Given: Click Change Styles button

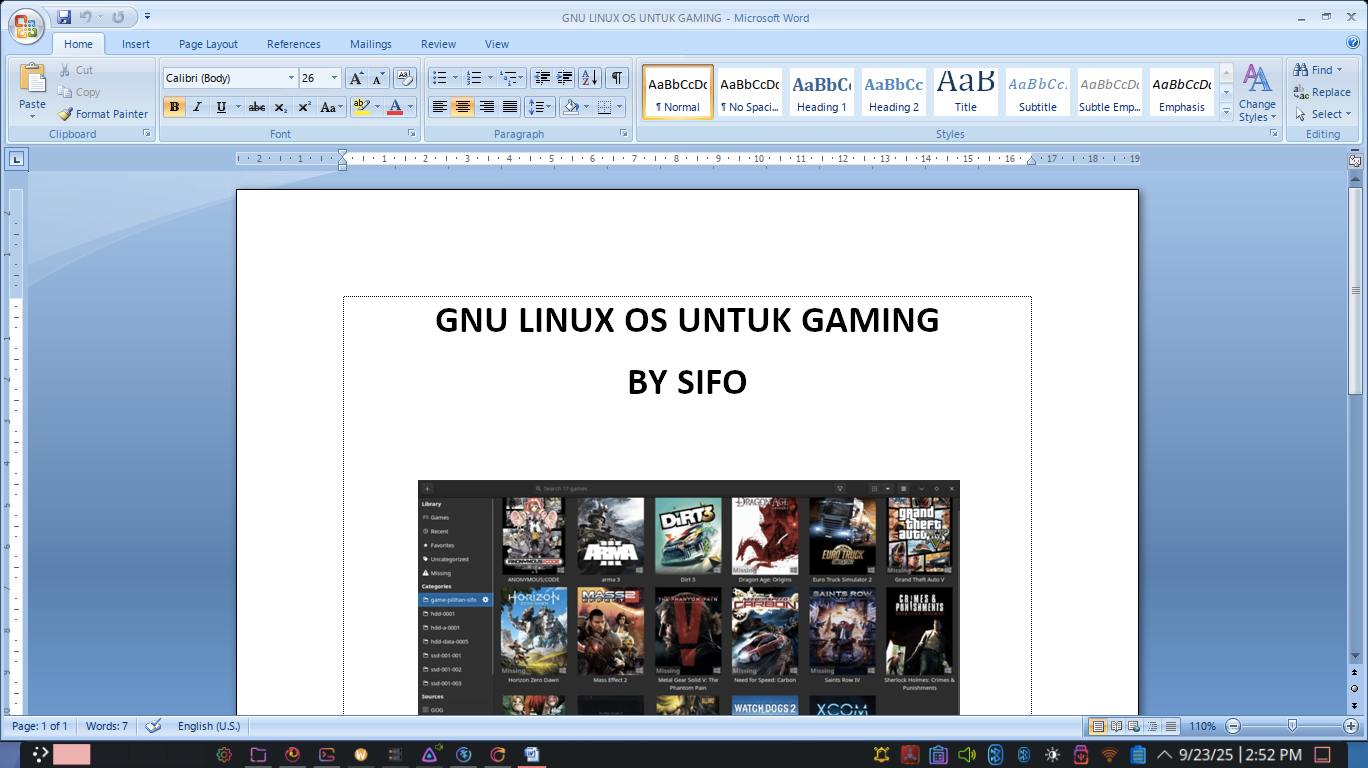Looking at the screenshot, I should (1257, 93).
